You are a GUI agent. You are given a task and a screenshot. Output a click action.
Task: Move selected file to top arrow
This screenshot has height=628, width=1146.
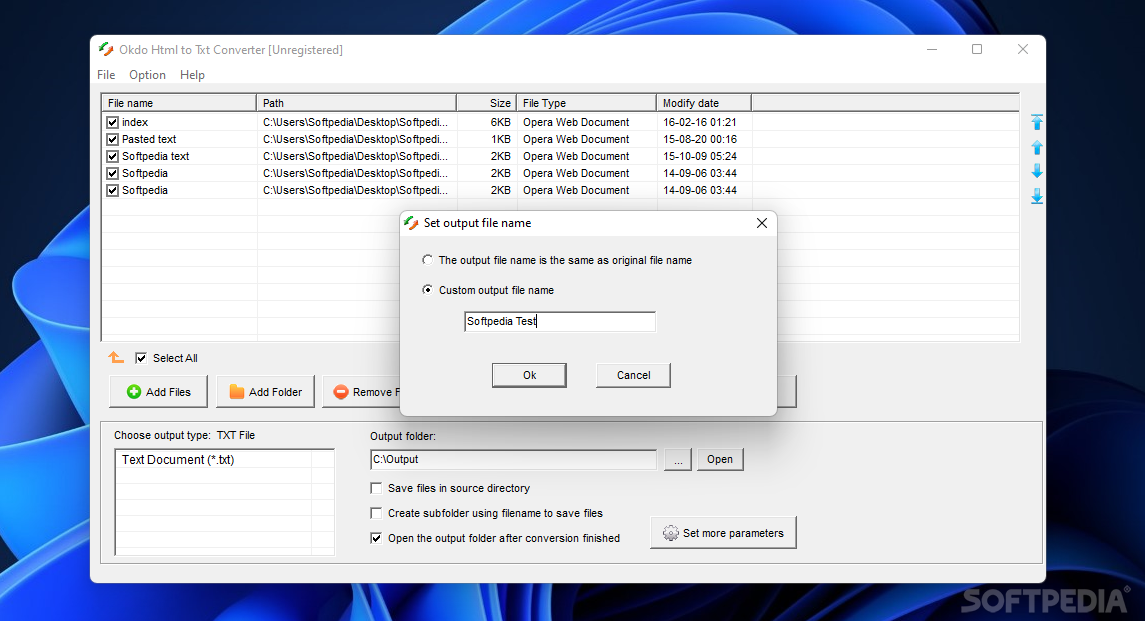1036,122
